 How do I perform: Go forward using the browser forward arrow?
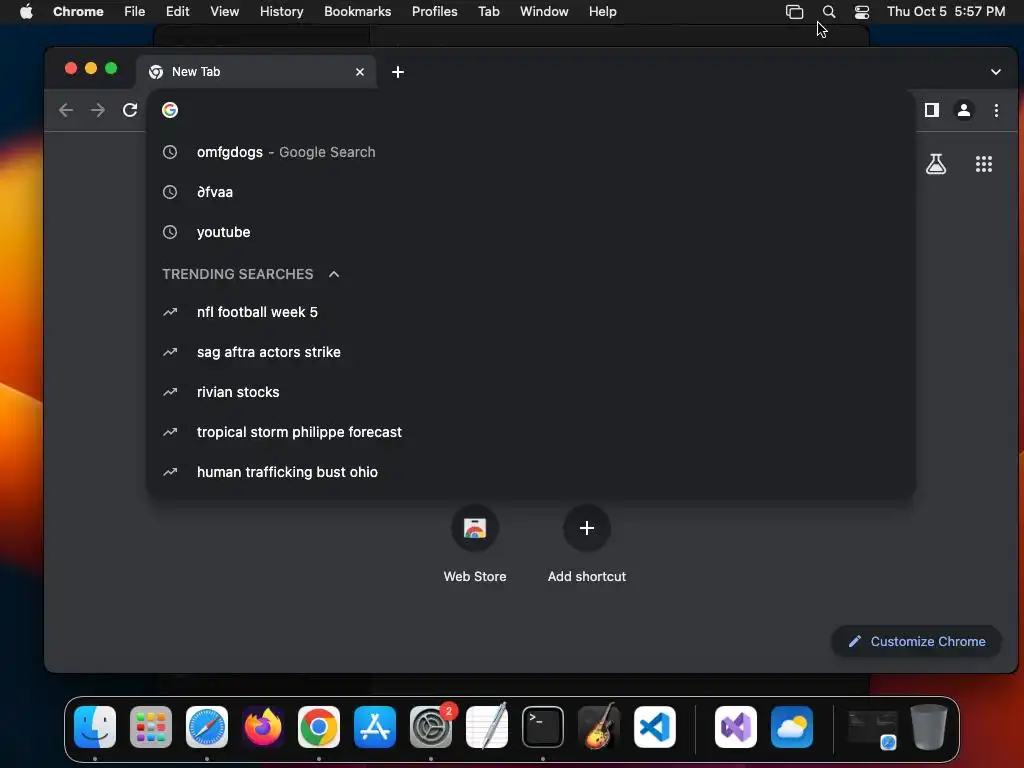98,110
